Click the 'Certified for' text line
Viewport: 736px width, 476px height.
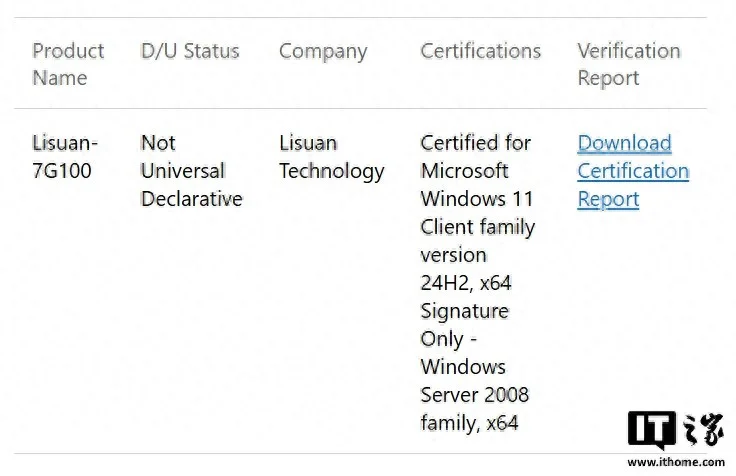point(475,143)
